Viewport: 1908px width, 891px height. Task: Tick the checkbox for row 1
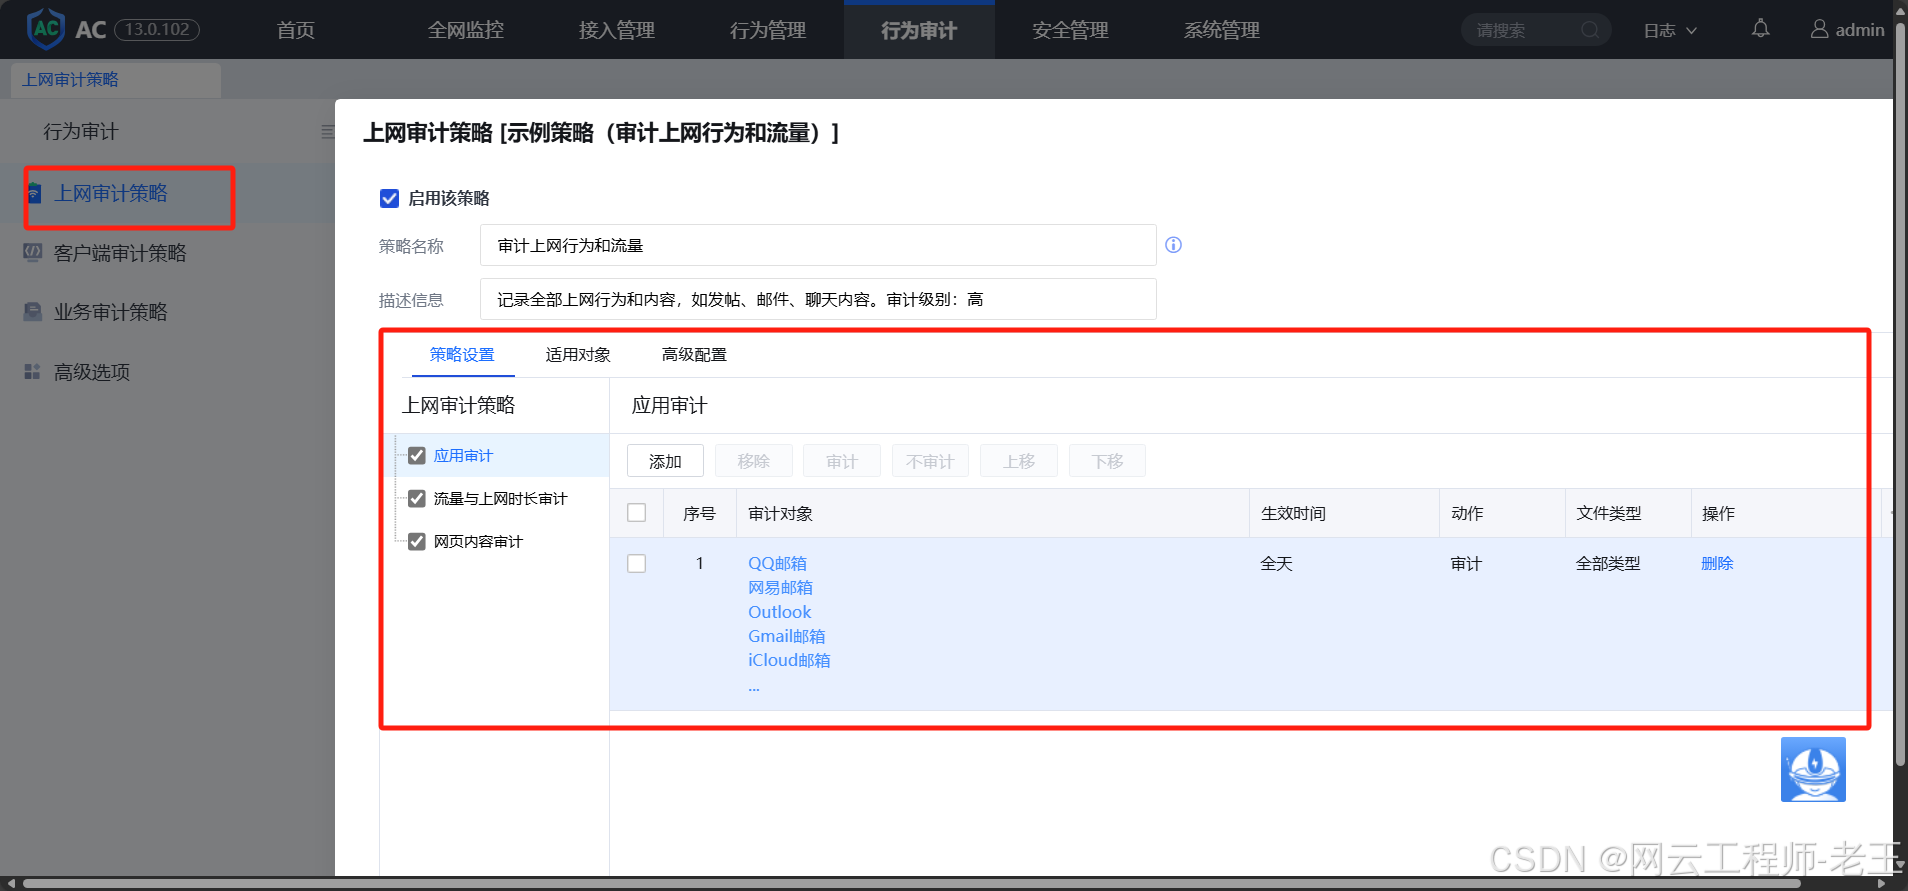637,564
